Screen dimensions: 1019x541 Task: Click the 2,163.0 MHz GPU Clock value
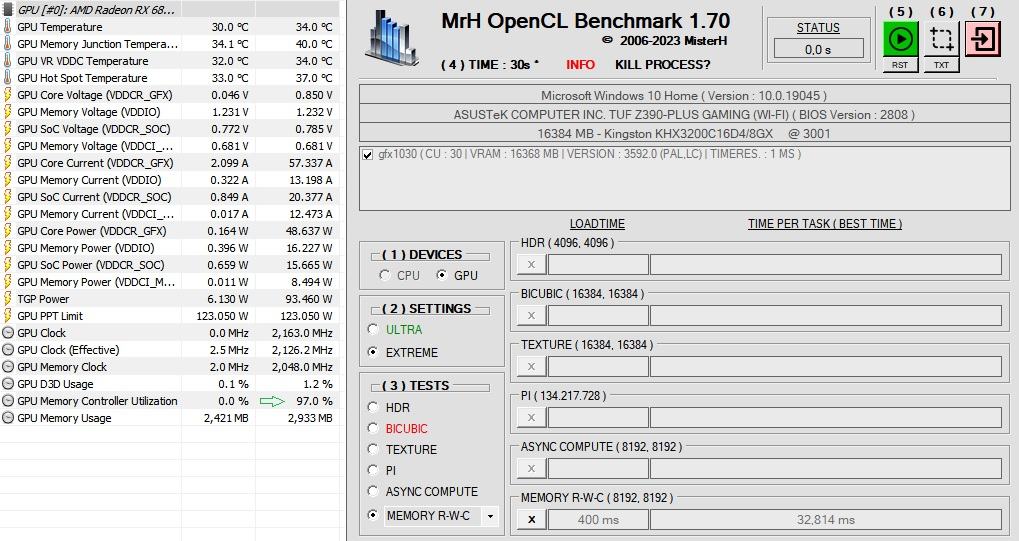[x=302, y=333]
